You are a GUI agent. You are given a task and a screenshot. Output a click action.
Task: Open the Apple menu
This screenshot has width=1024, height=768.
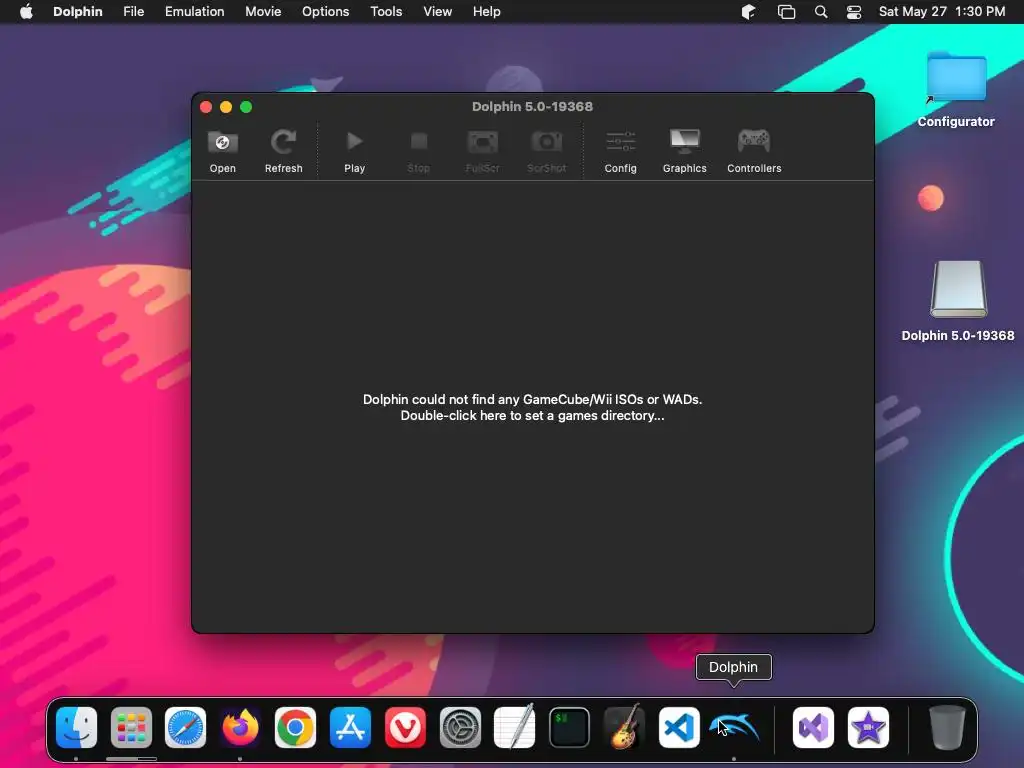point(26,12)
